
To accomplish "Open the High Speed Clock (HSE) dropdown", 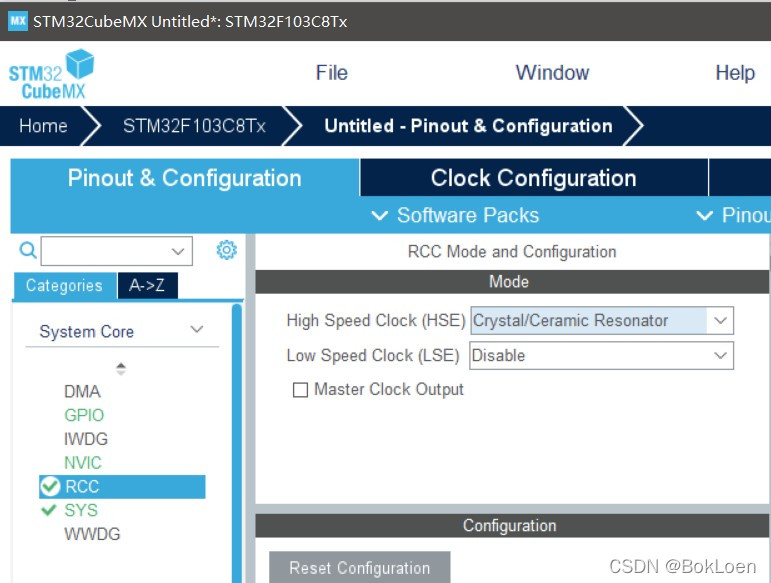I will pyautogui.click(x=720, y=321).
